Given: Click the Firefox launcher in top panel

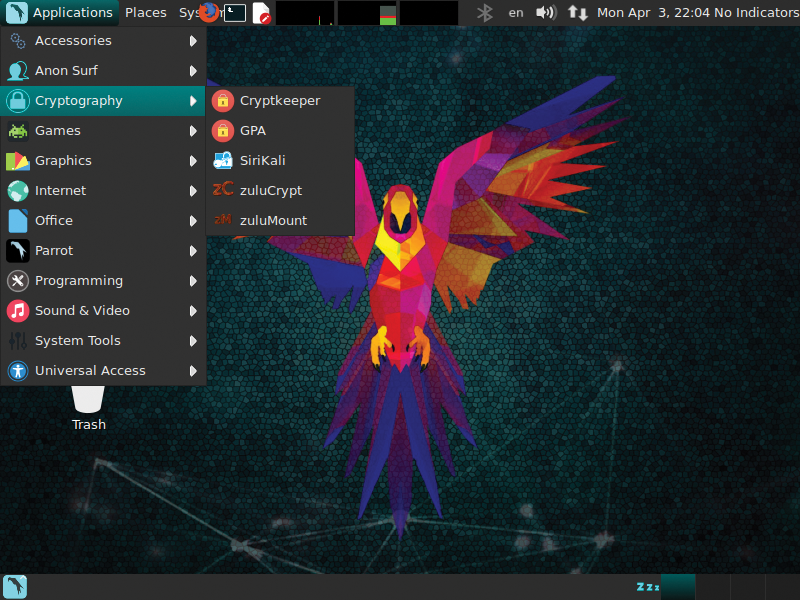Looking at the screenshot, I should [x=209, y=12].
